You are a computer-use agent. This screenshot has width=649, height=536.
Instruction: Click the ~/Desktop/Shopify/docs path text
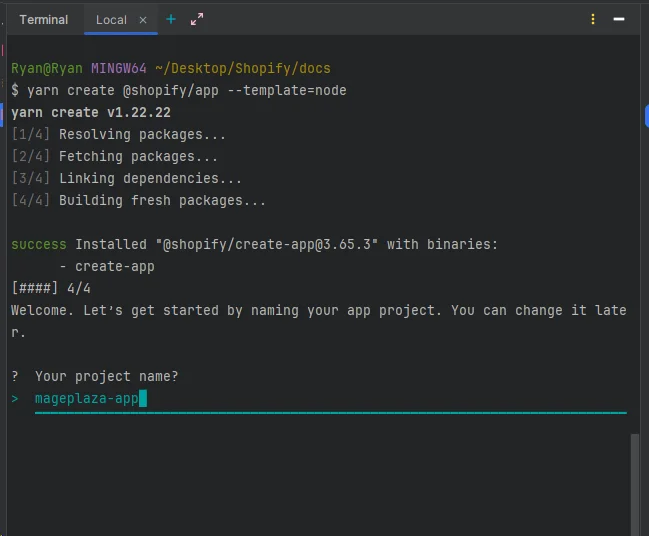[243, 68]
